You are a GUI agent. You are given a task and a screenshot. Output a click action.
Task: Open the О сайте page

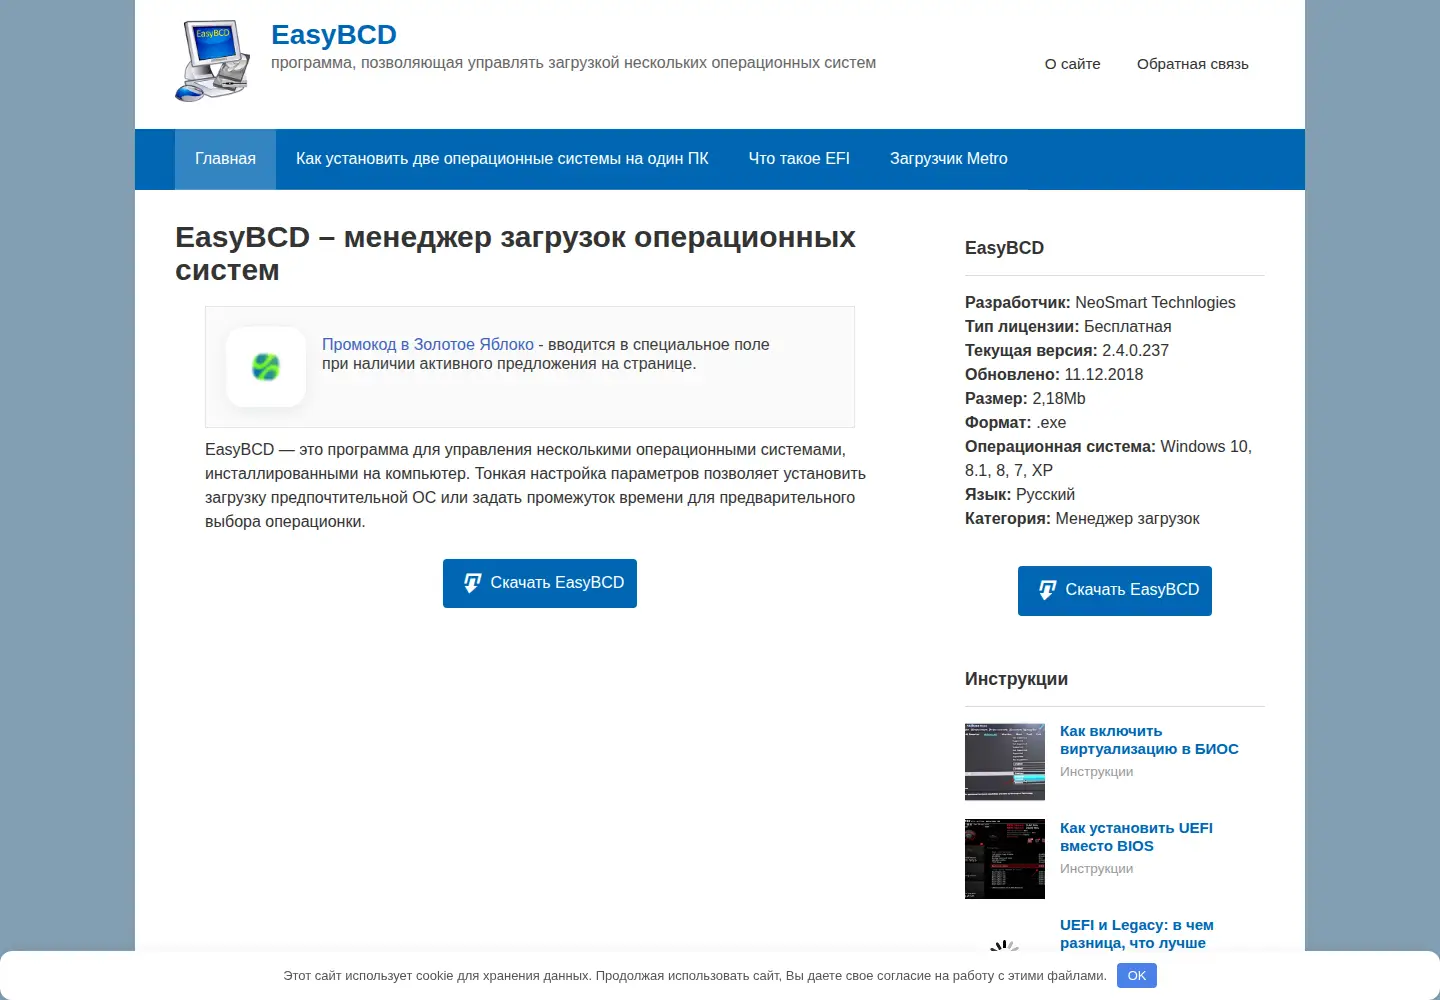point(1072,64)
